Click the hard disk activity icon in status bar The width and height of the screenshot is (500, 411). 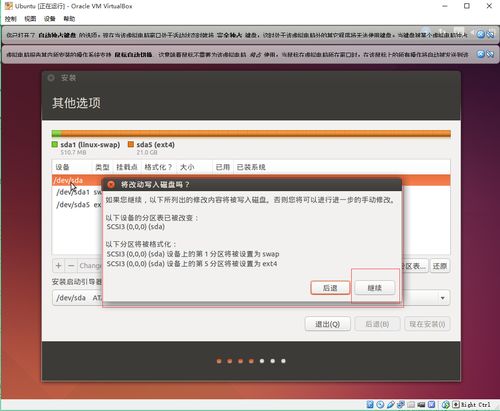(x=370, y=404)
